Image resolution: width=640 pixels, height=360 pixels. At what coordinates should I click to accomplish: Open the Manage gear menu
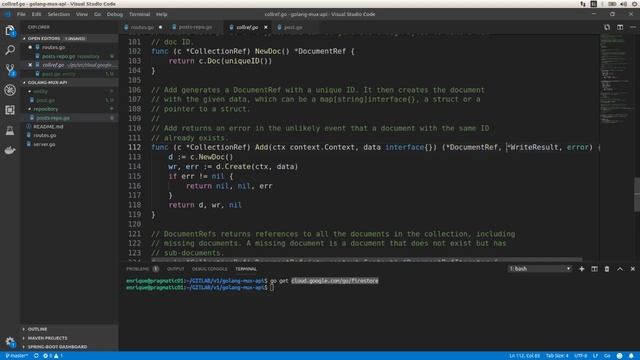tap(10, 342)
